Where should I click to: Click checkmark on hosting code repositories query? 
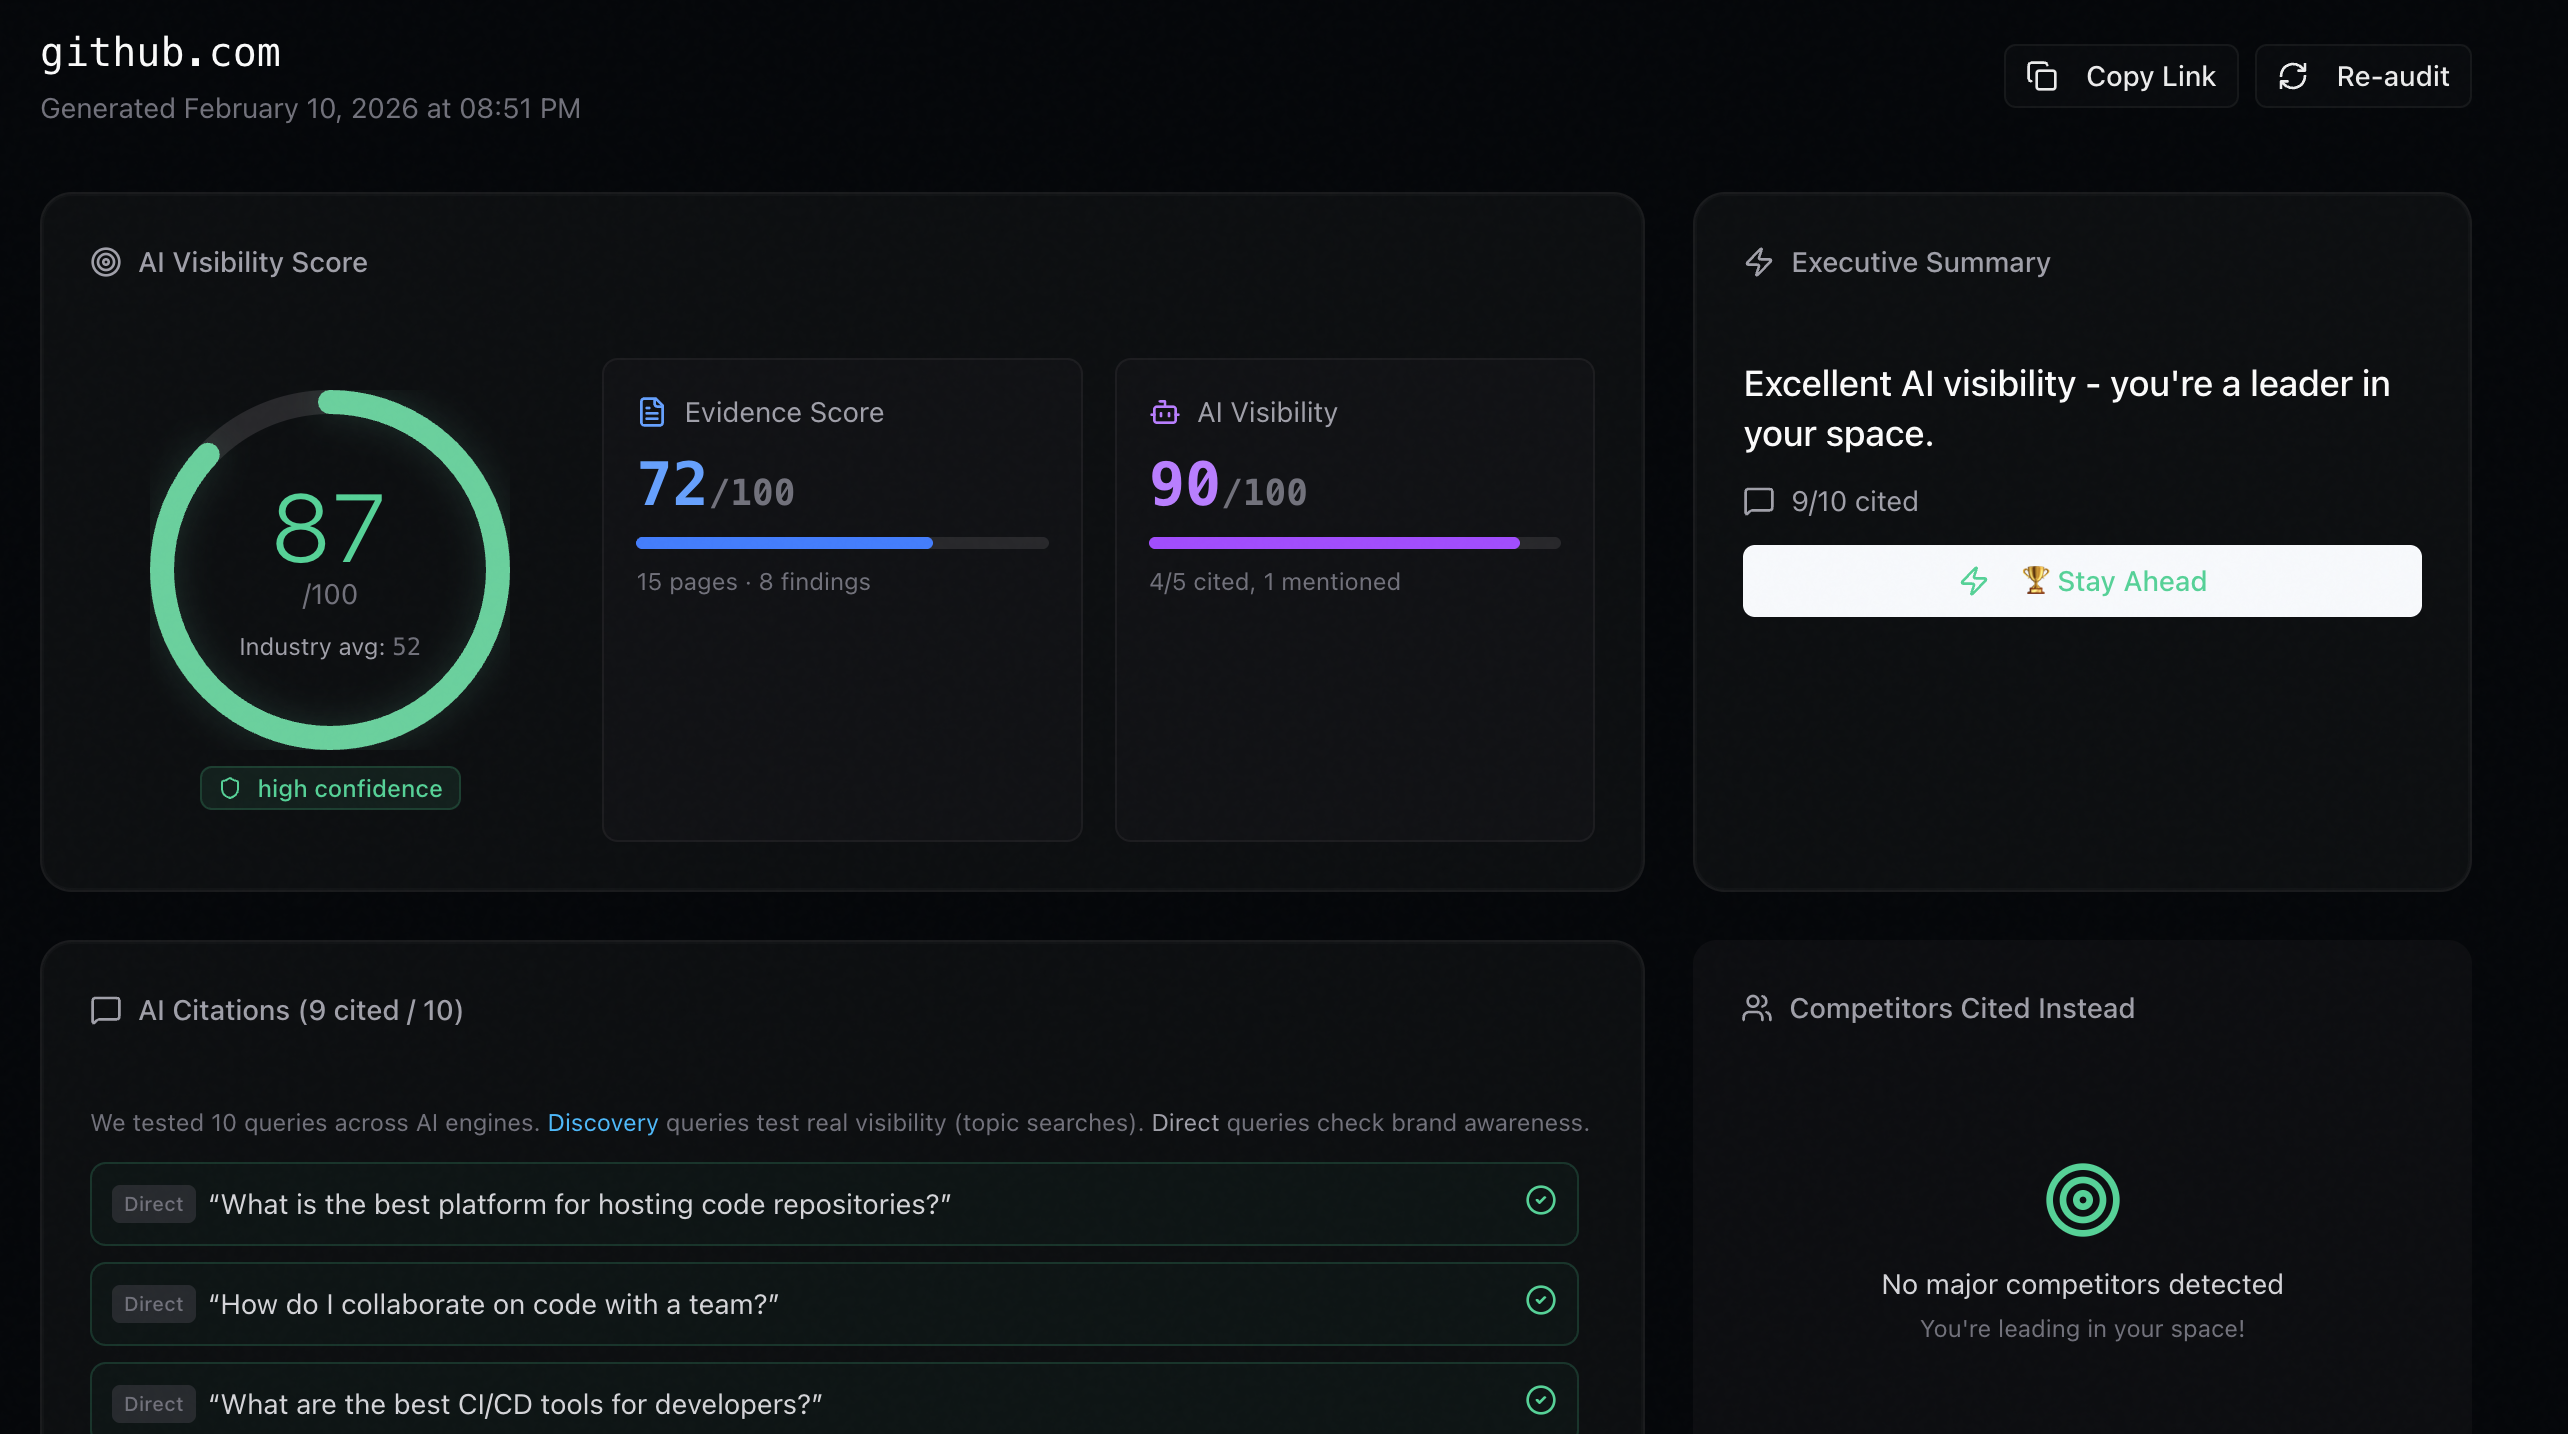(1541, 1200)
